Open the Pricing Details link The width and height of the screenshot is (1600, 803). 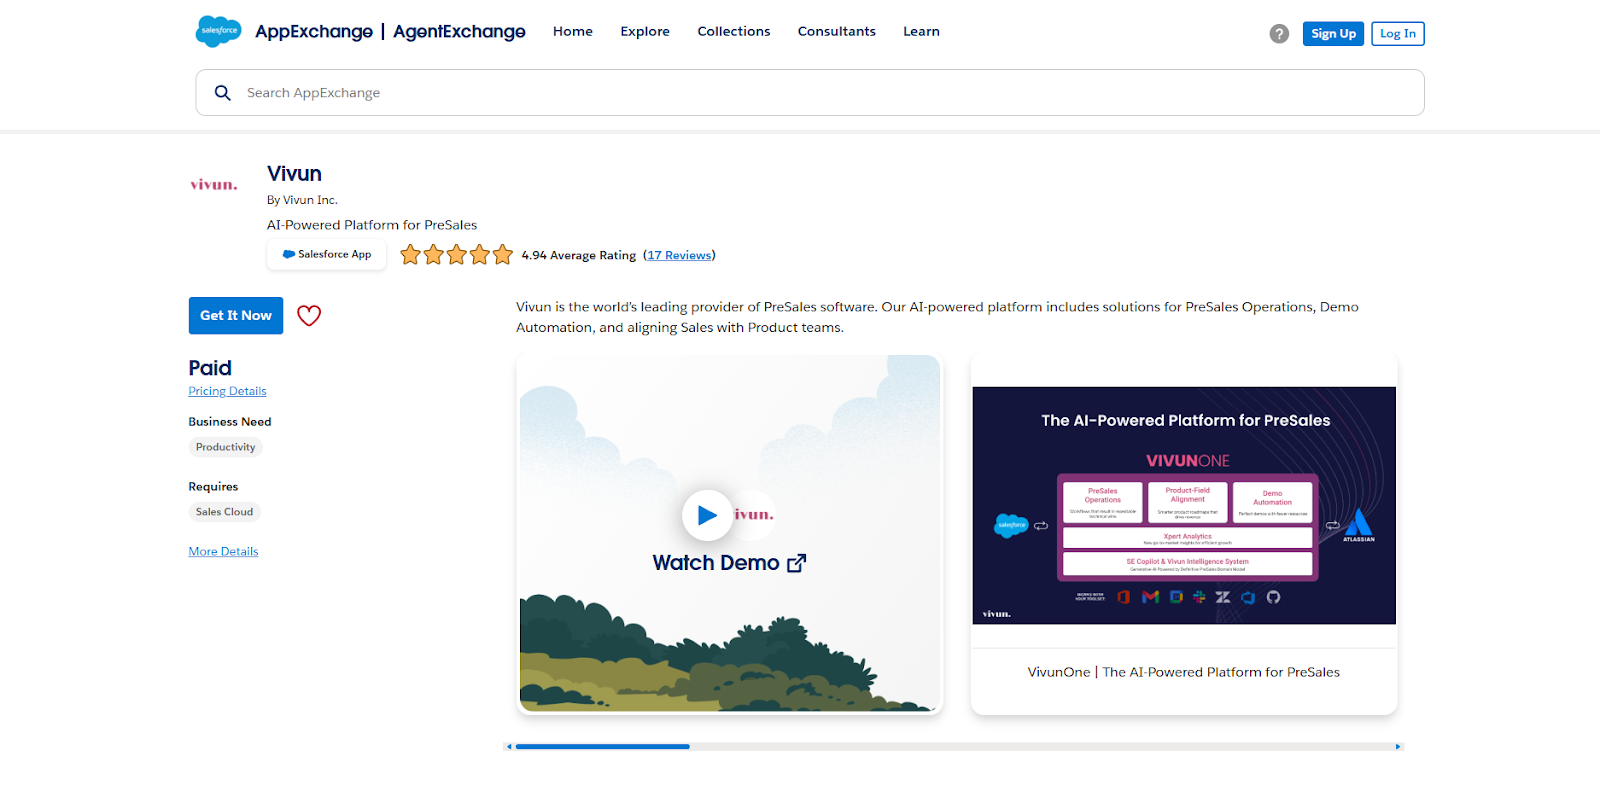pyautogui.click(x=227, y=392)
